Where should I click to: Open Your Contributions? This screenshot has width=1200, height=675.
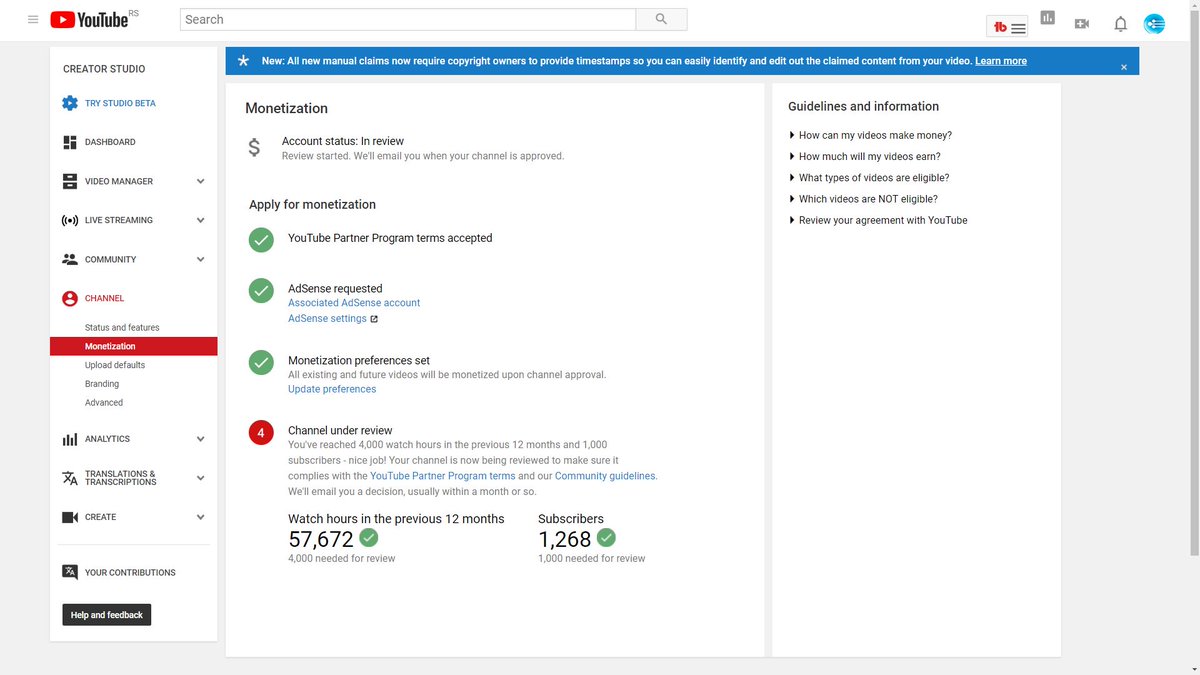(130, 573)
